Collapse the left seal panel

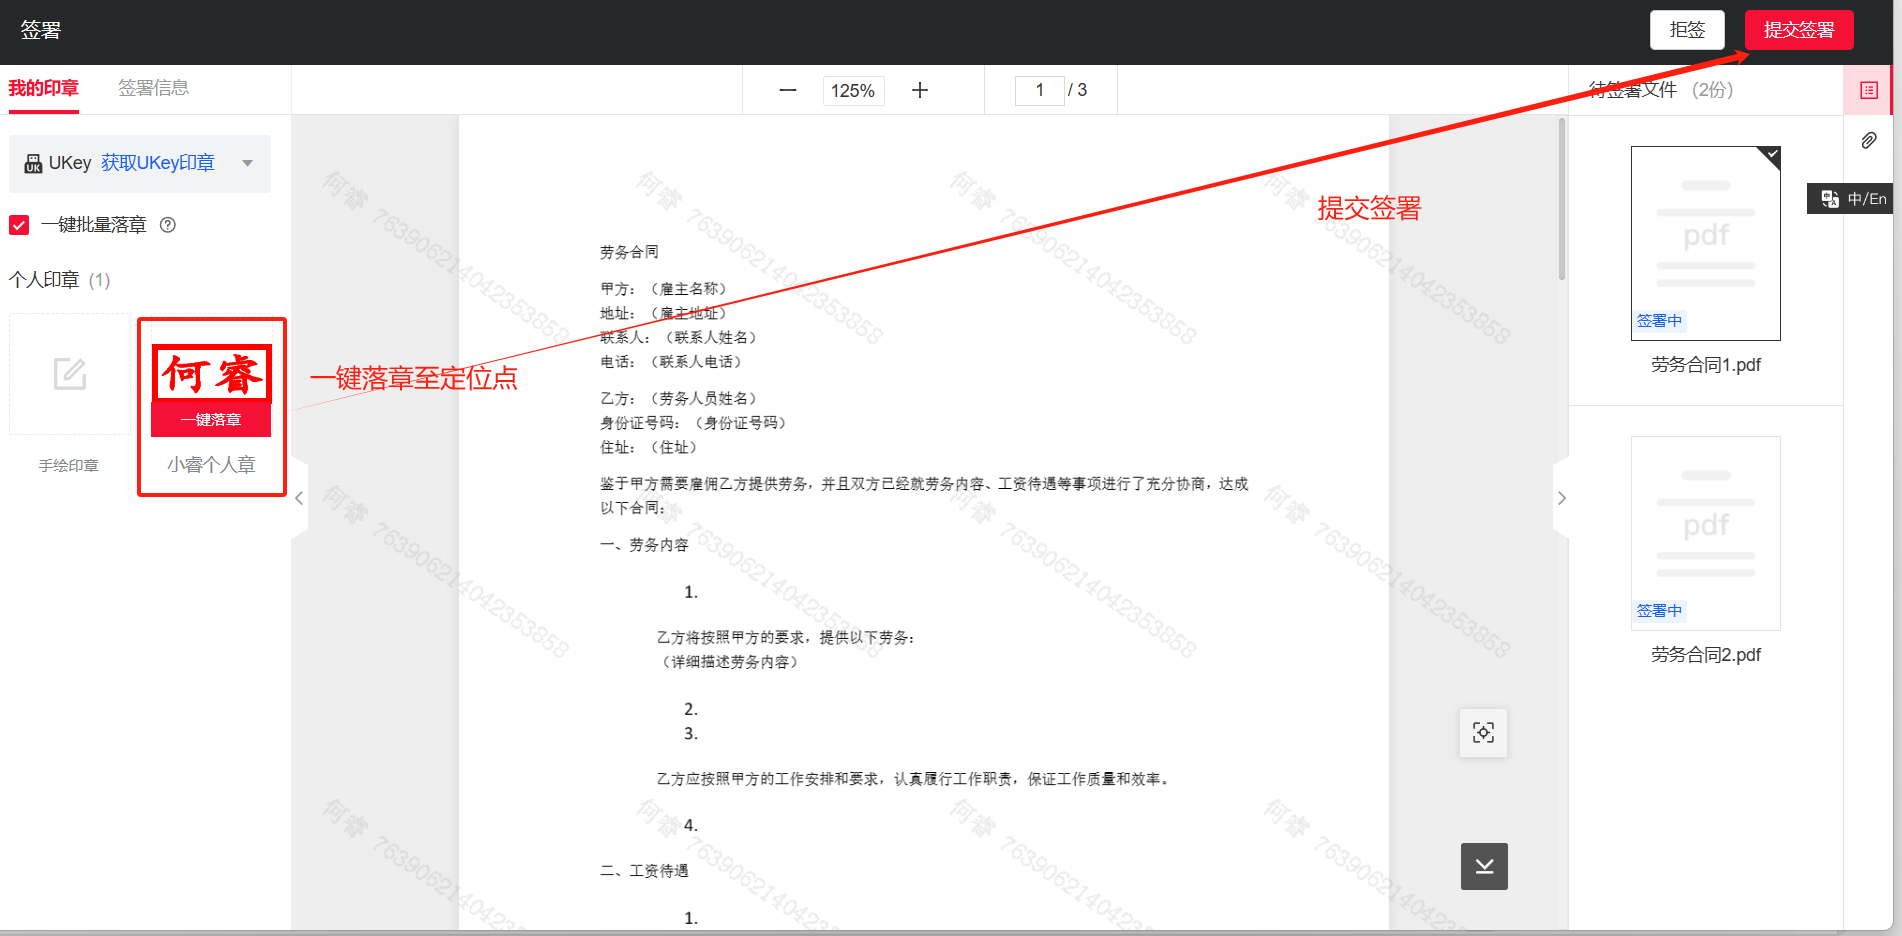(x=299, y=498)
